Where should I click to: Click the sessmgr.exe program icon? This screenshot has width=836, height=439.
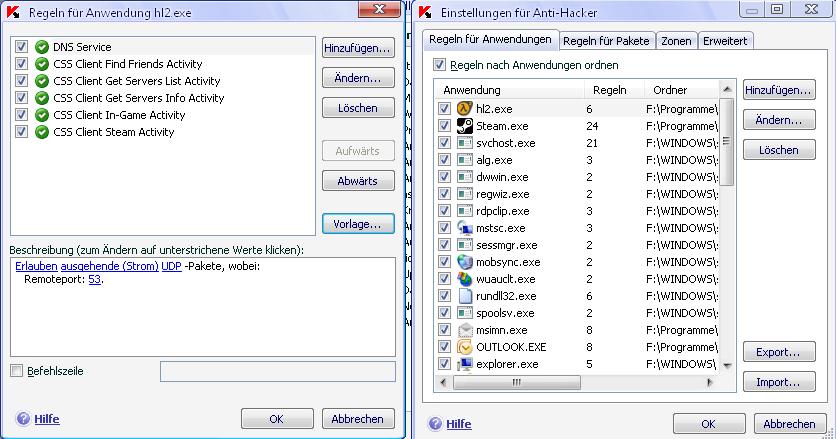[465, 245]
